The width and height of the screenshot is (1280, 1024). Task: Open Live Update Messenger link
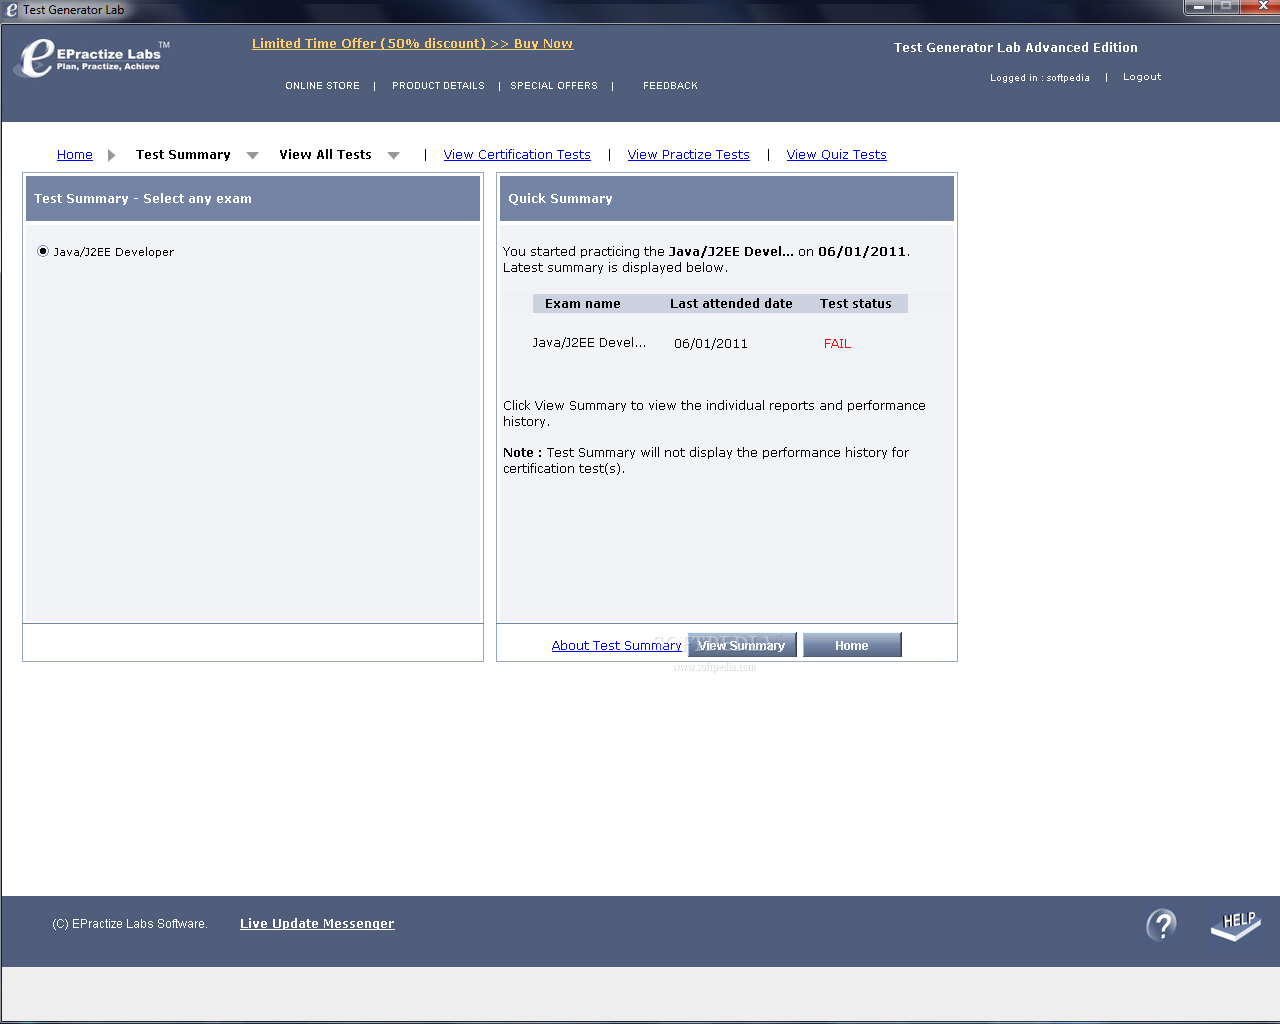tap(317, 924)
